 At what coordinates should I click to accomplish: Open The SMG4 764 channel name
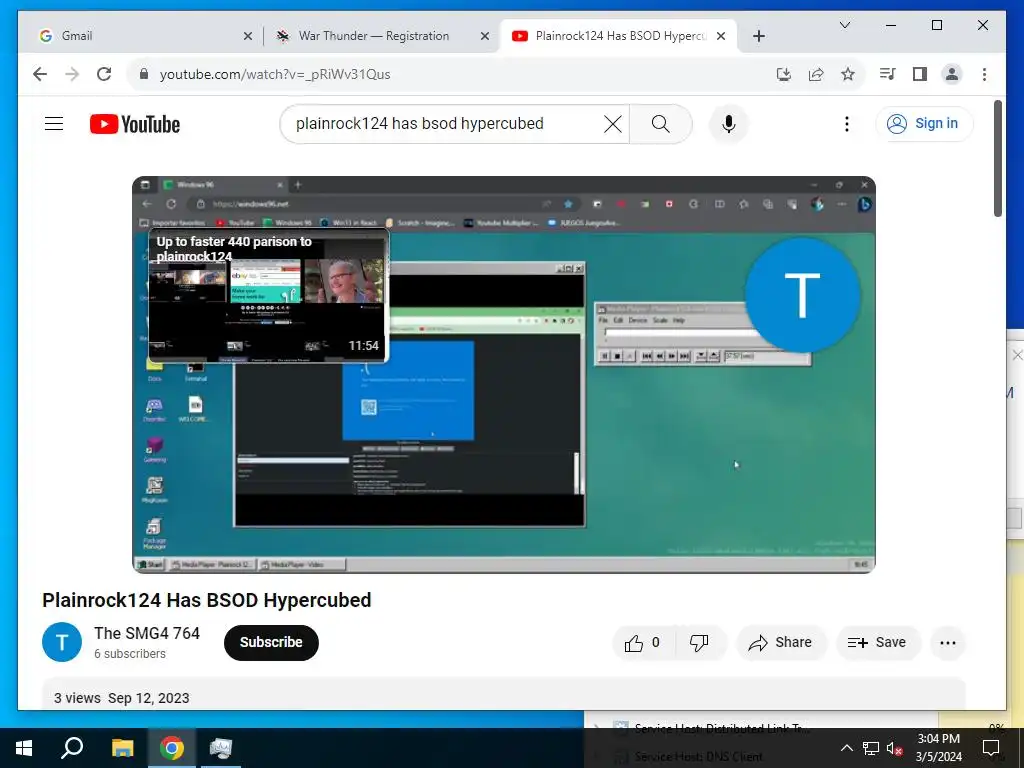pos(147,633)
